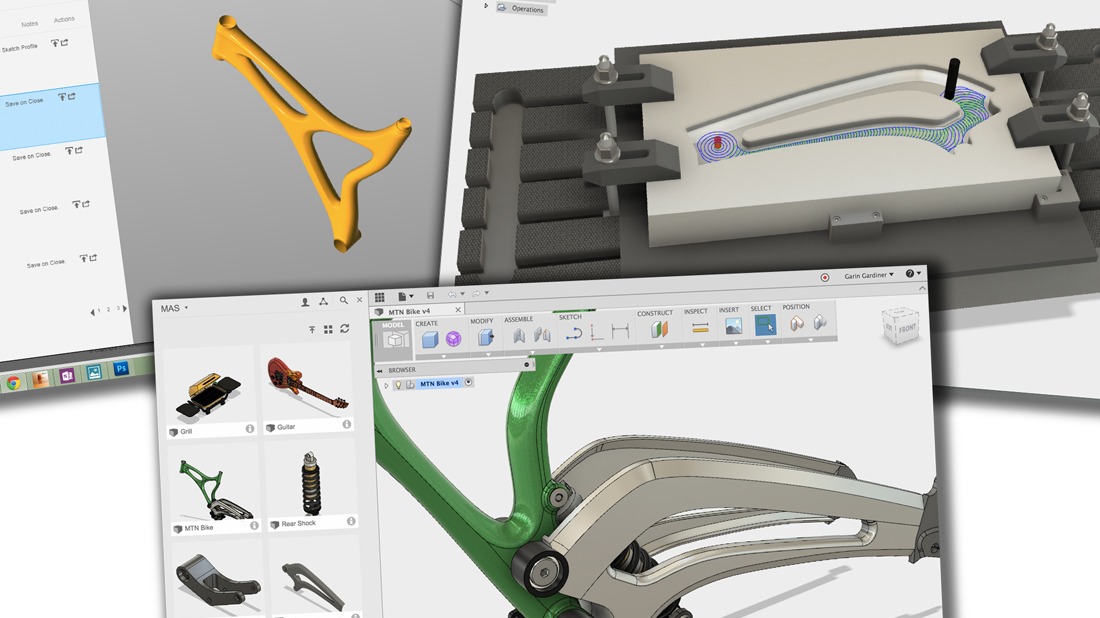
Task: Switch data panel to grid view
Action: (x=328, y=329)
